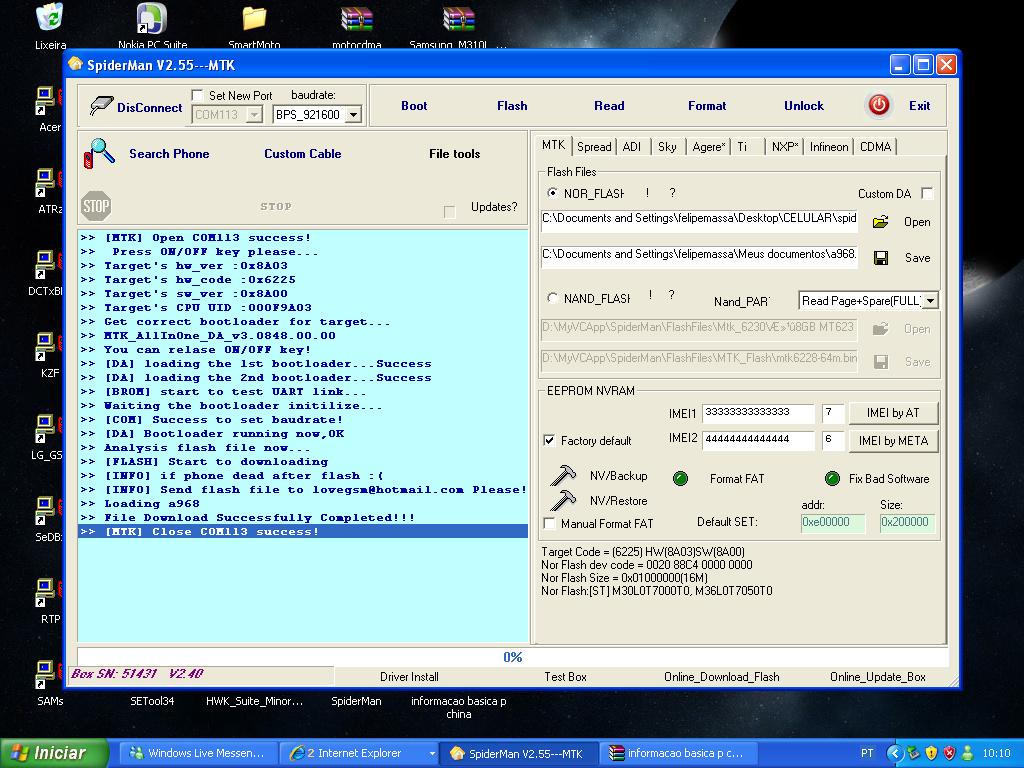Open the KZF desktop shortcut
The height and width of the screenshot is (768, 1024).
click(47, 355)
